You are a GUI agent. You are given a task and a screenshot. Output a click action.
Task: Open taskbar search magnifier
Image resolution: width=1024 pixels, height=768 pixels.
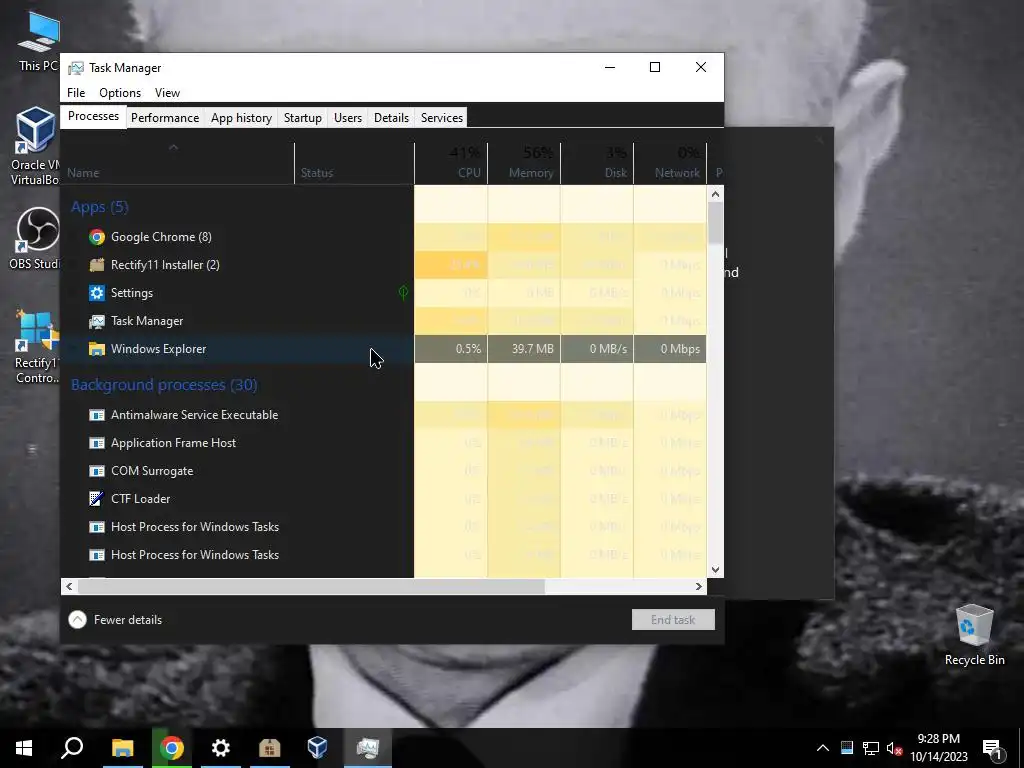click(72, 748)
